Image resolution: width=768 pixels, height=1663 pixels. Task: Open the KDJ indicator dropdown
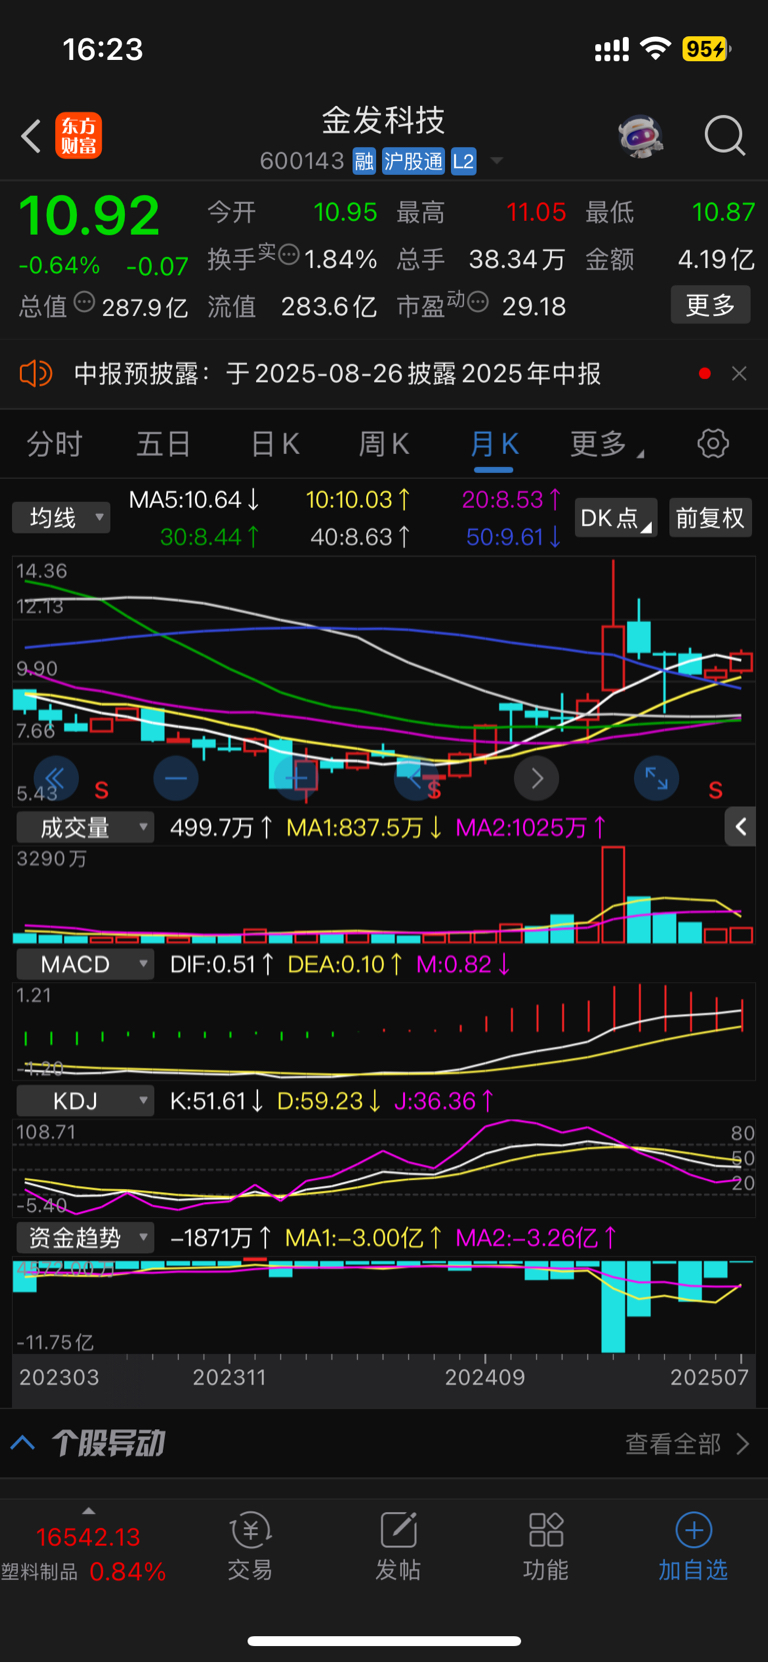tap(85, 1102)
